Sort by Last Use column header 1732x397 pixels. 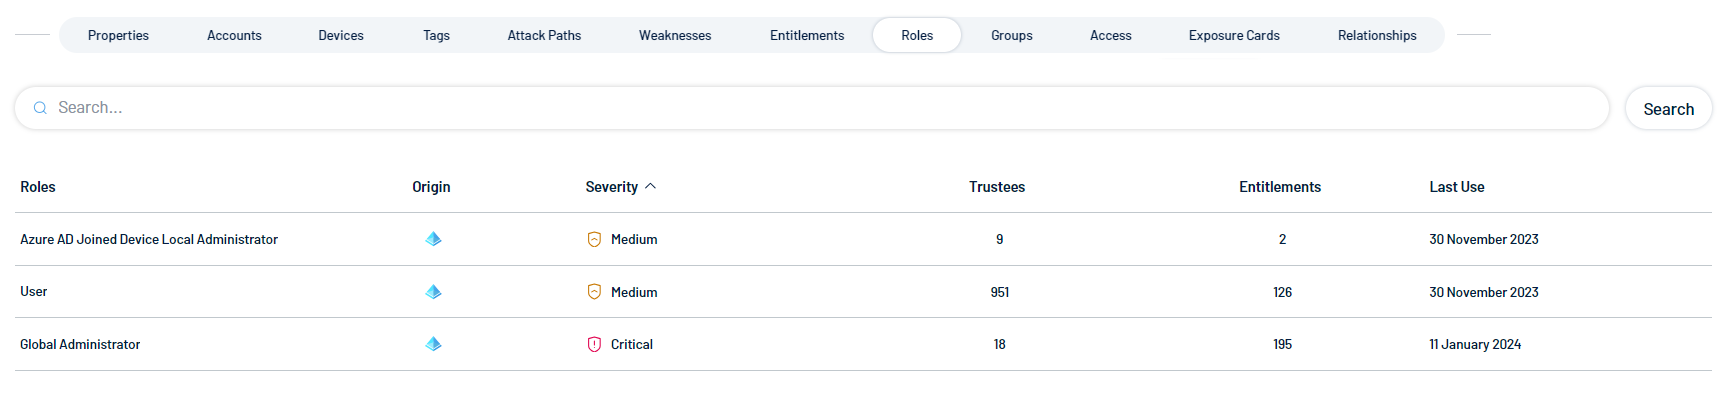pos(1456,187)
